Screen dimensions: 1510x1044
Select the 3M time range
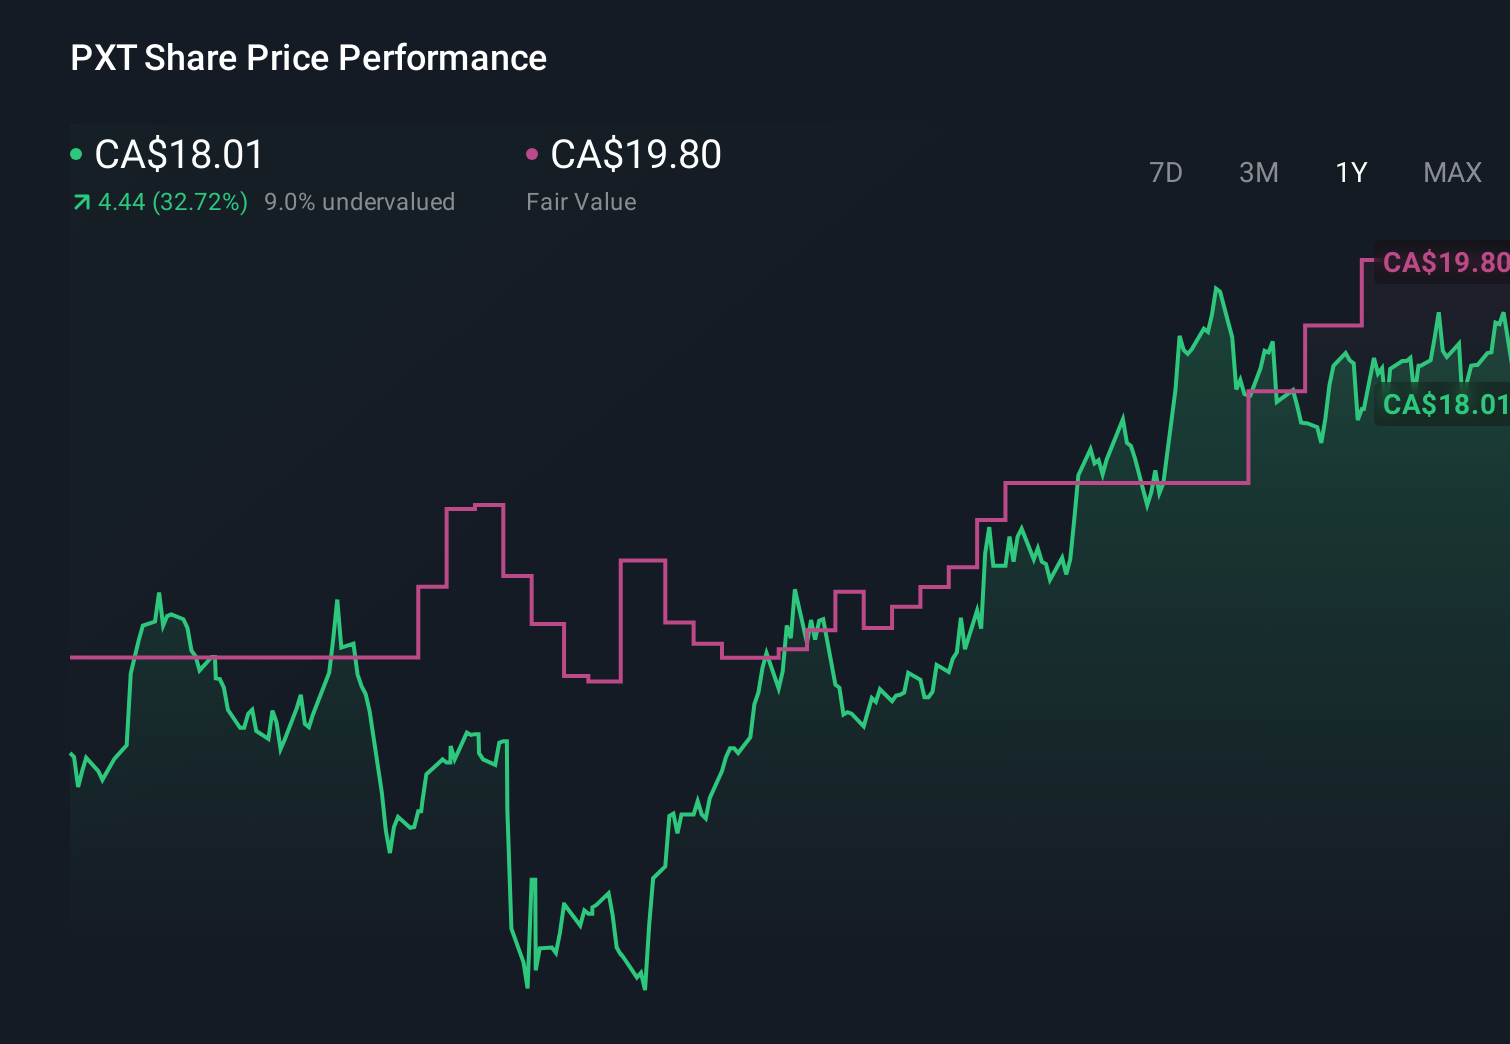coord(1257,172)
